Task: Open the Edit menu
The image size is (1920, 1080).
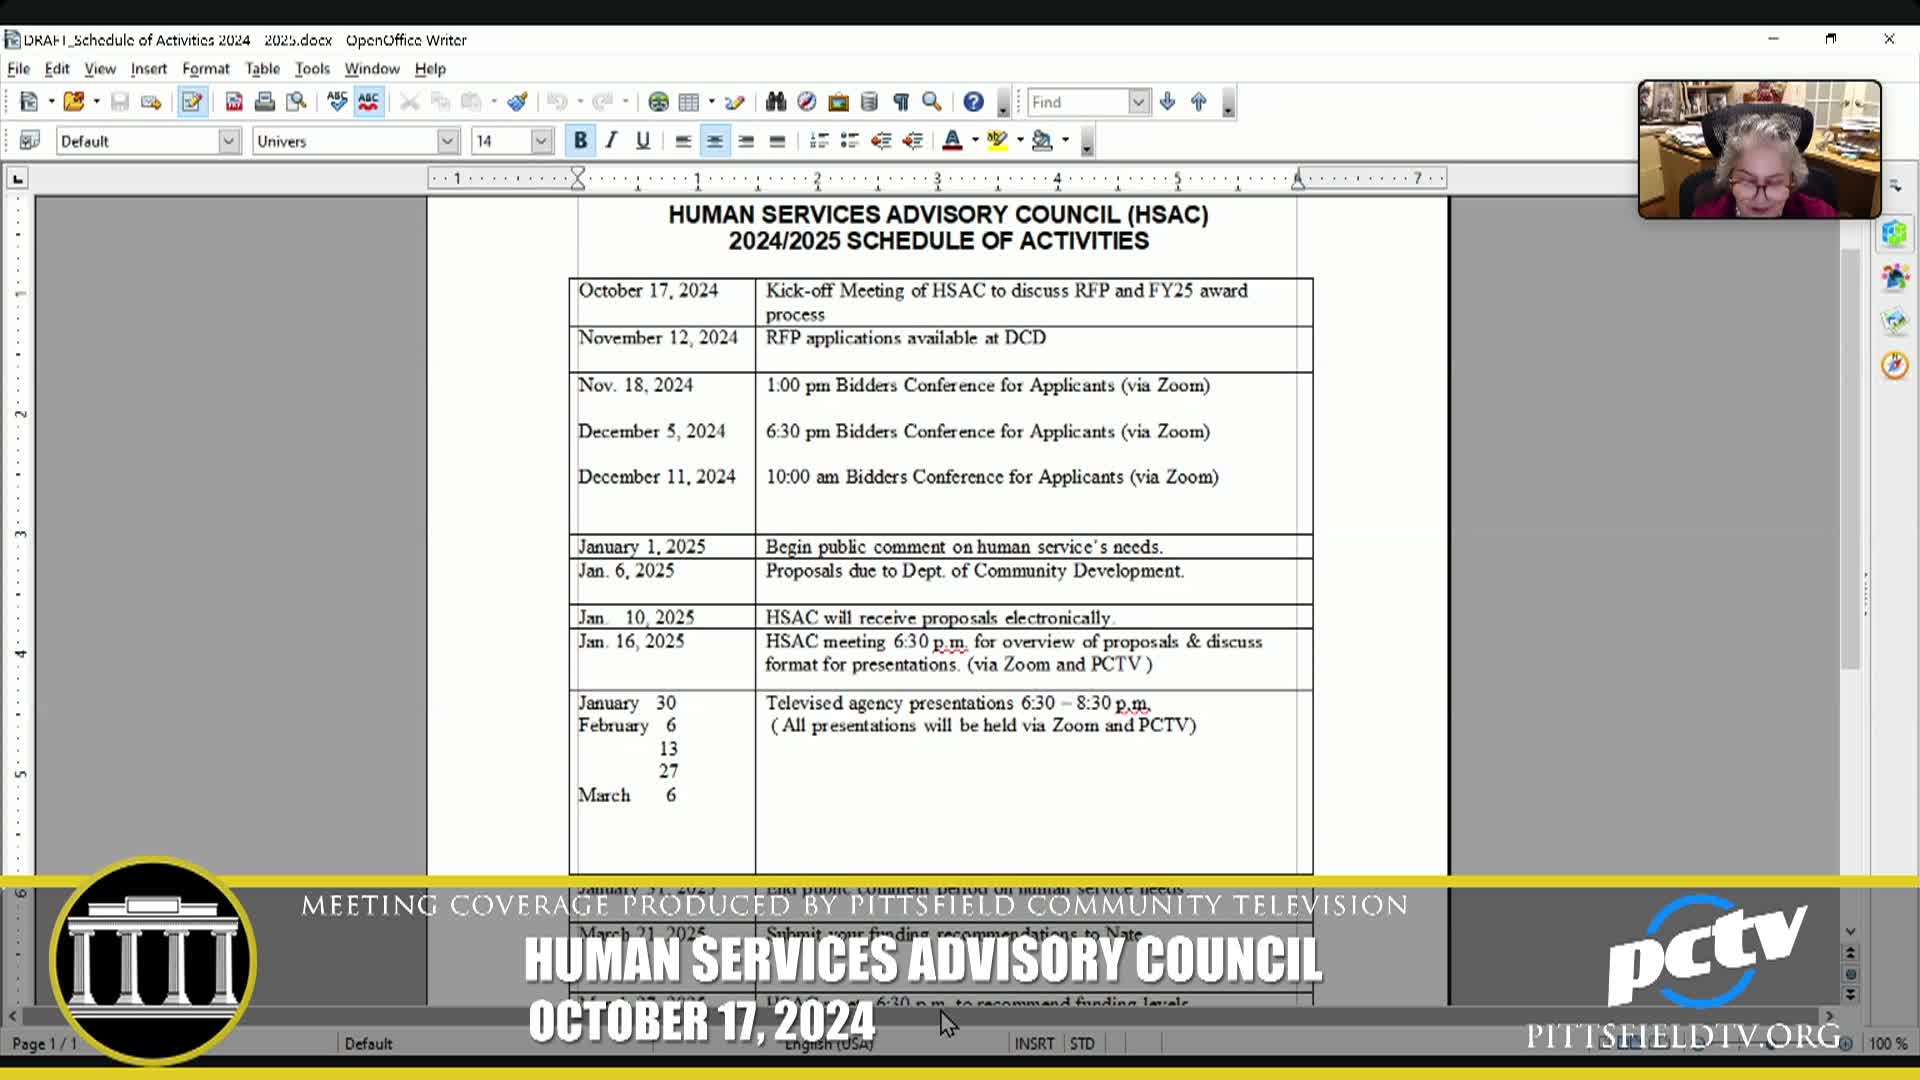Action: 57,69
